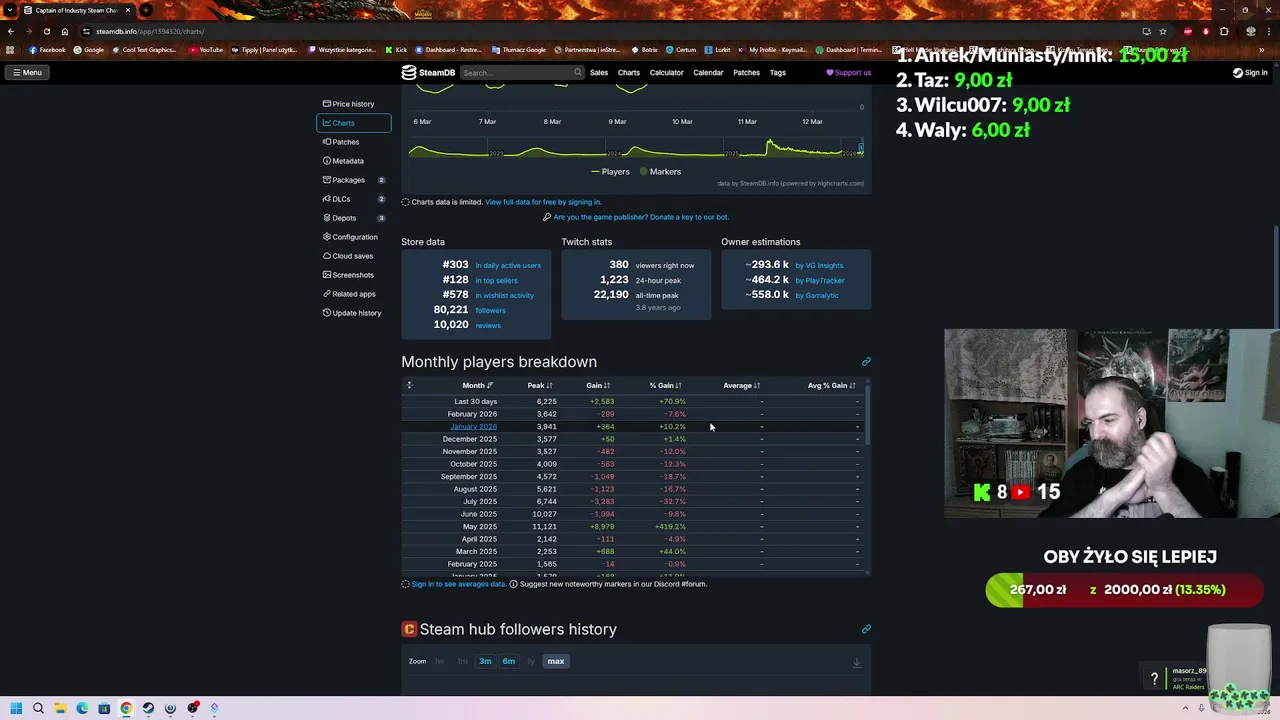Open the January 2026 month link
This screenshot has width=1280, height=720.
click(473, 426)
